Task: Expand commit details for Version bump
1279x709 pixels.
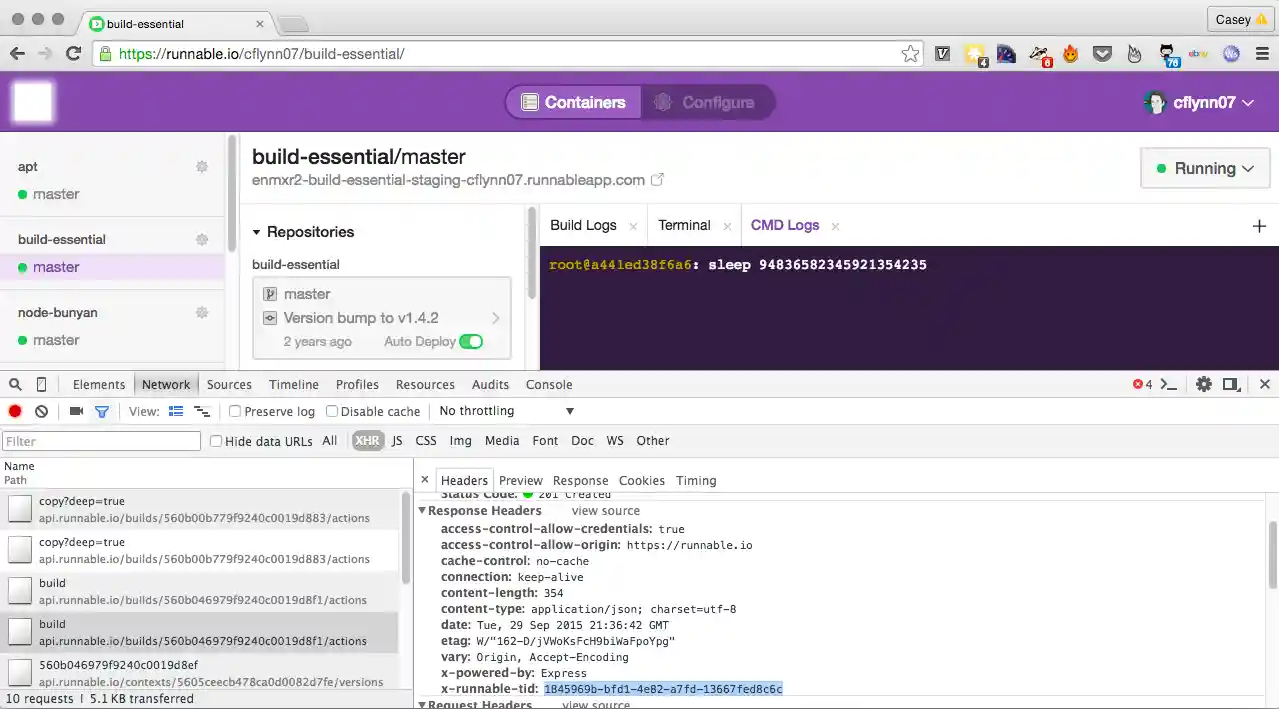Action: 495,318
